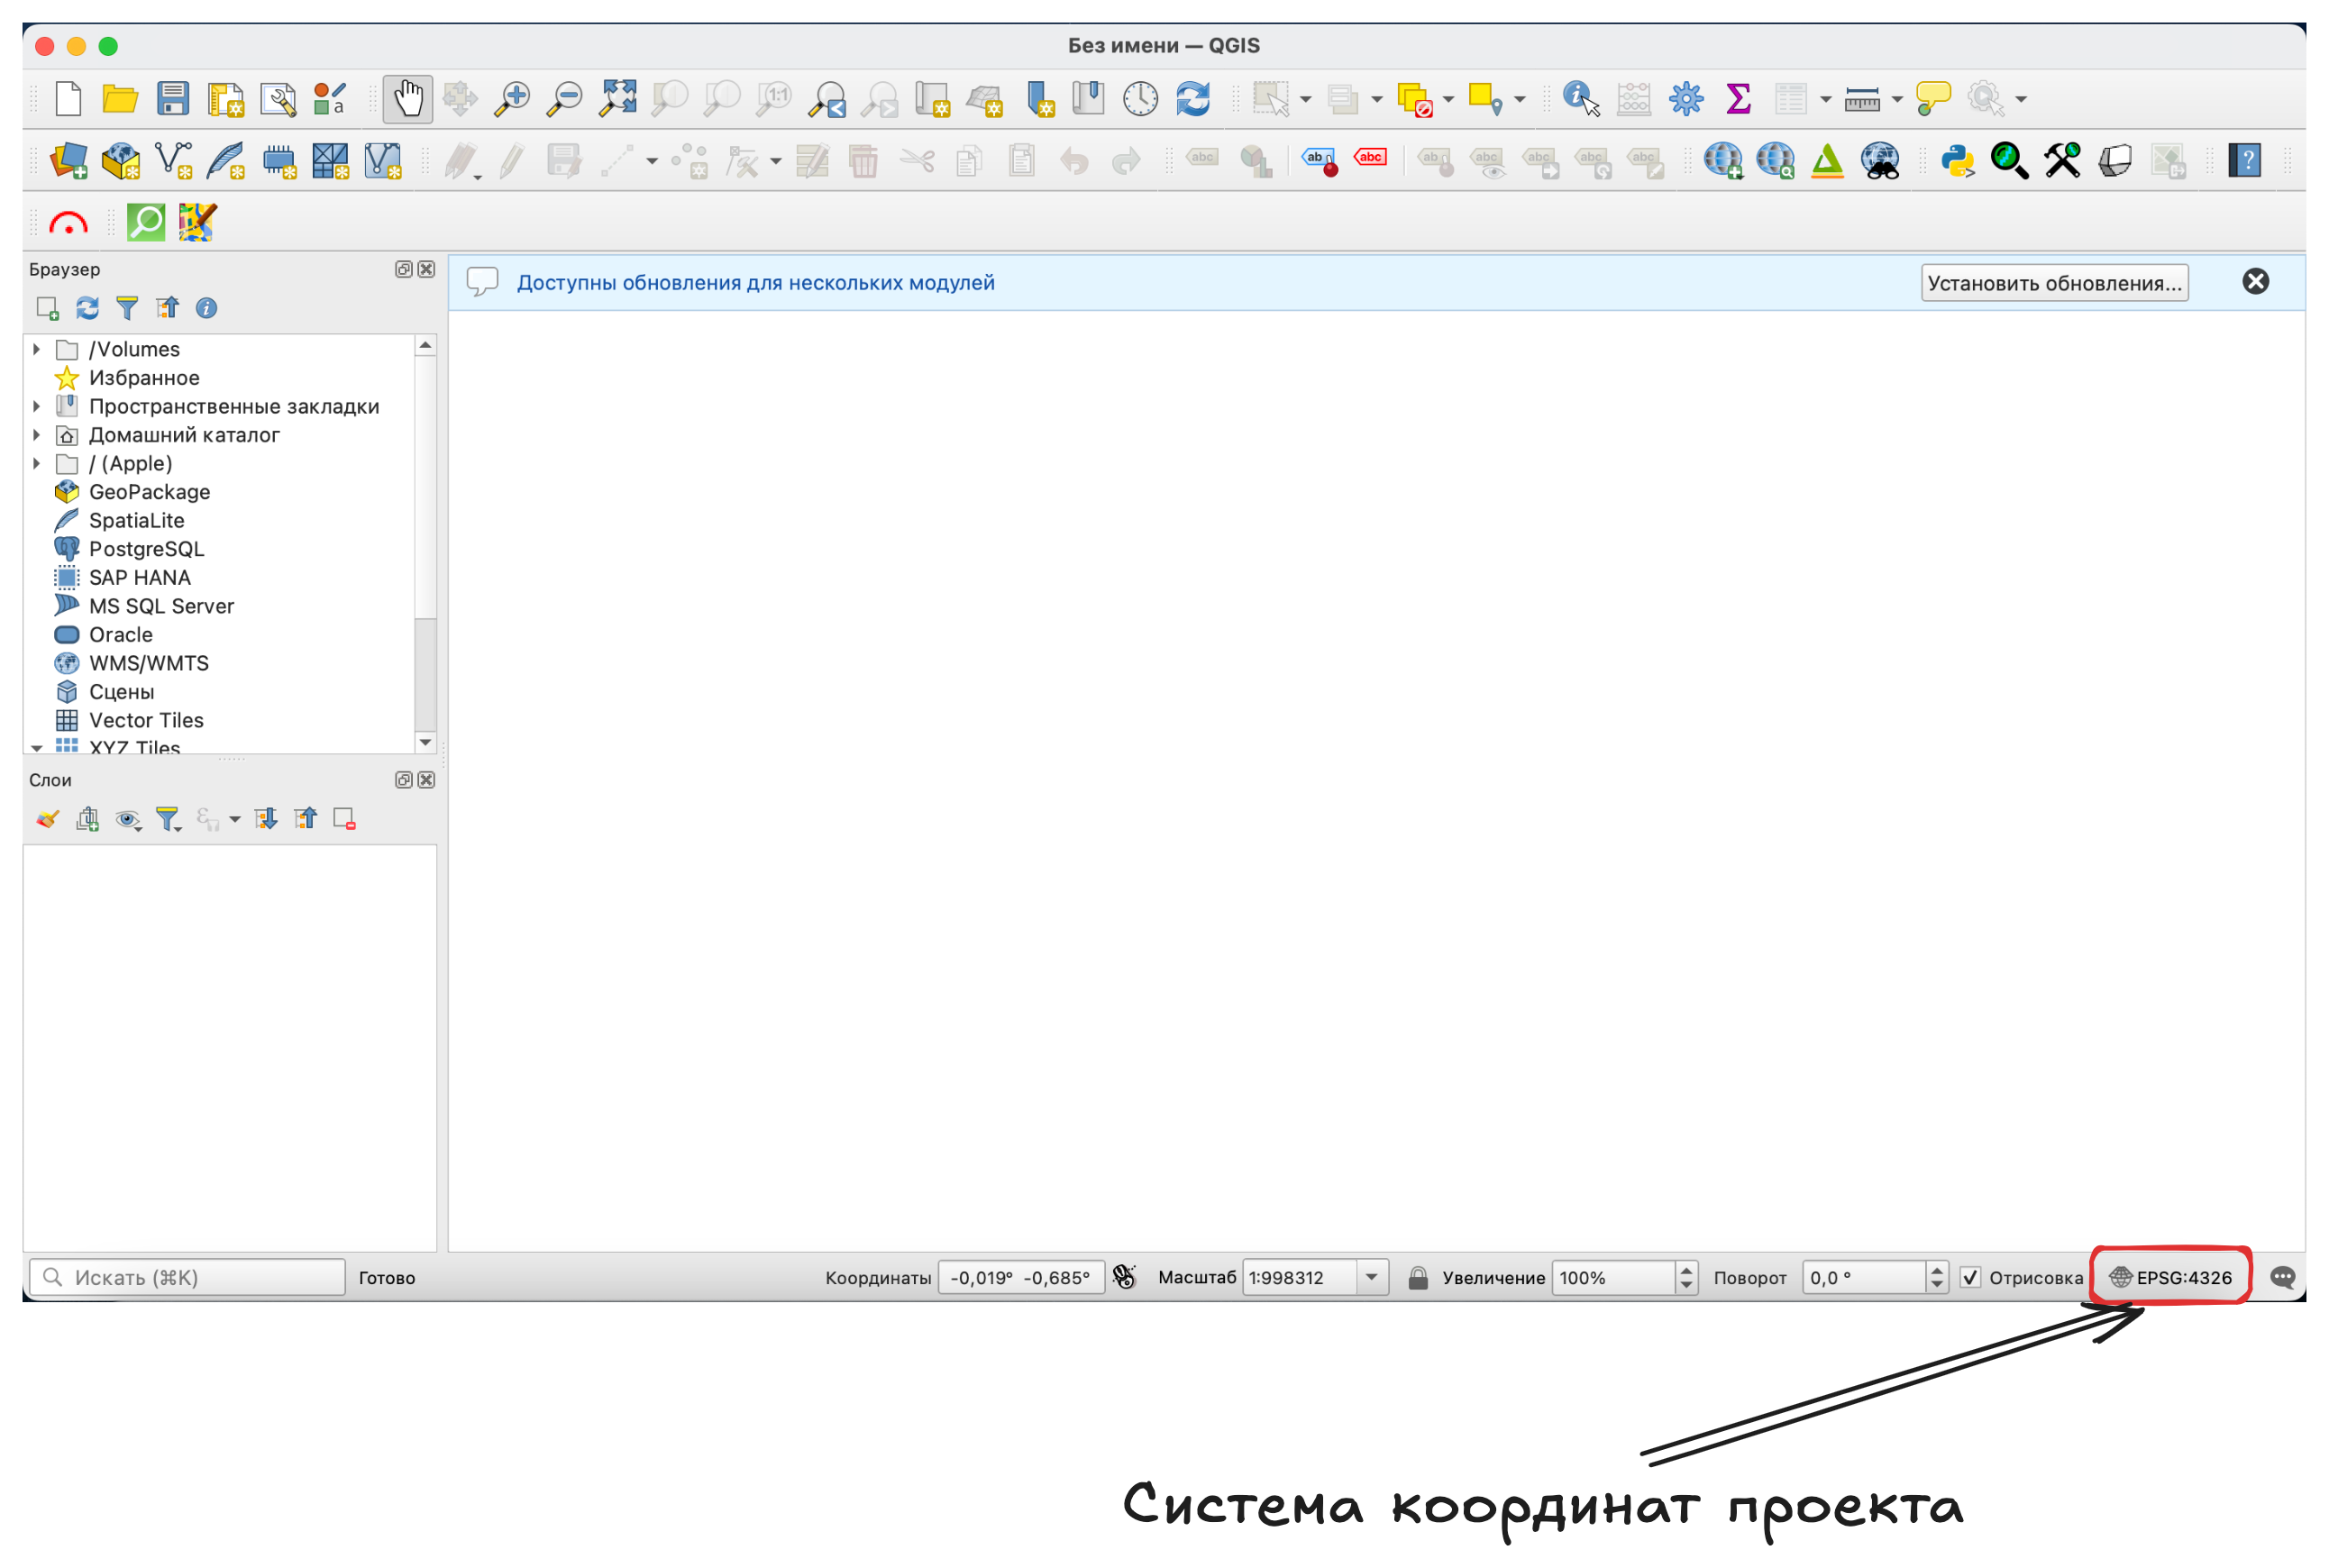Toggle the Отрисовка render checkbox
Image resolution: width=2329 pixels, height=1568 pixels.
pos(1970,1277)
